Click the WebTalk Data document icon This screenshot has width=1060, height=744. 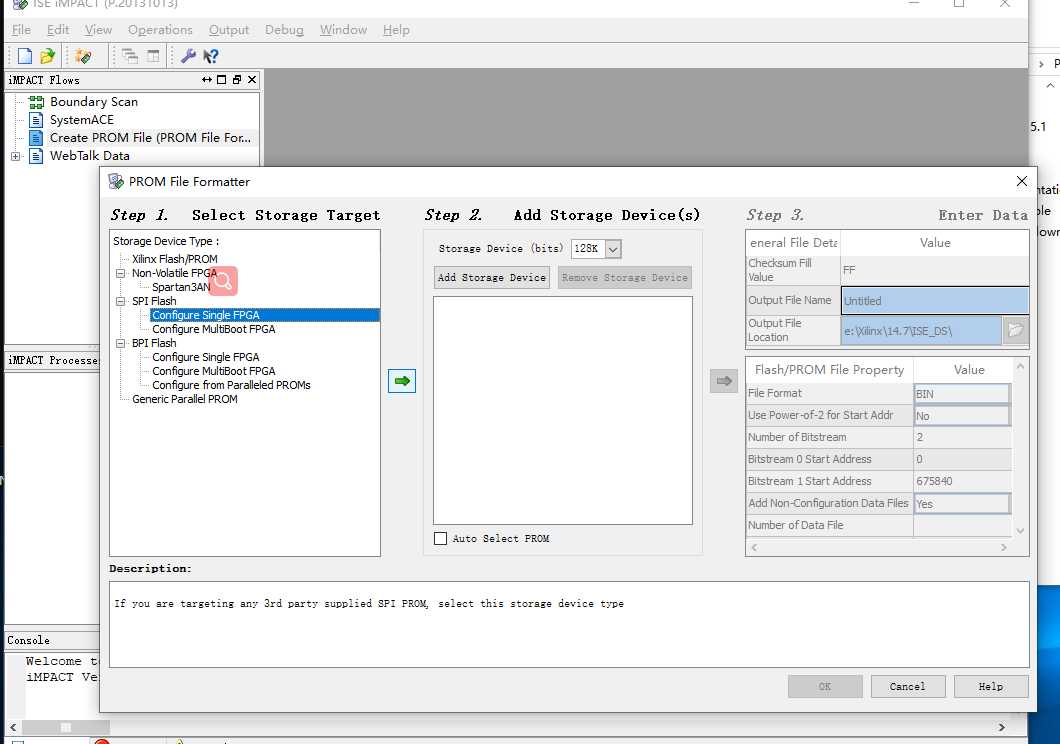(x=37, y=156)
